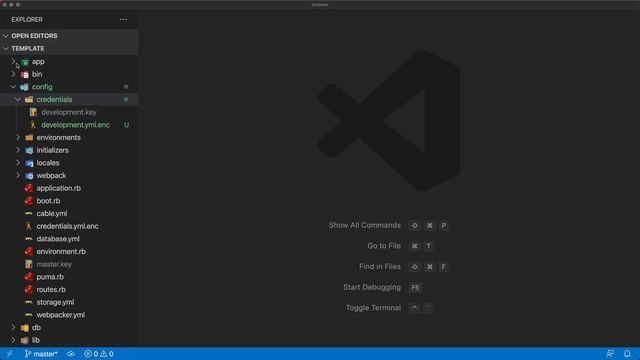Viewport: 640px width, 360px height.
Task: Click the initializers folder icon
Action: point(29,150)
